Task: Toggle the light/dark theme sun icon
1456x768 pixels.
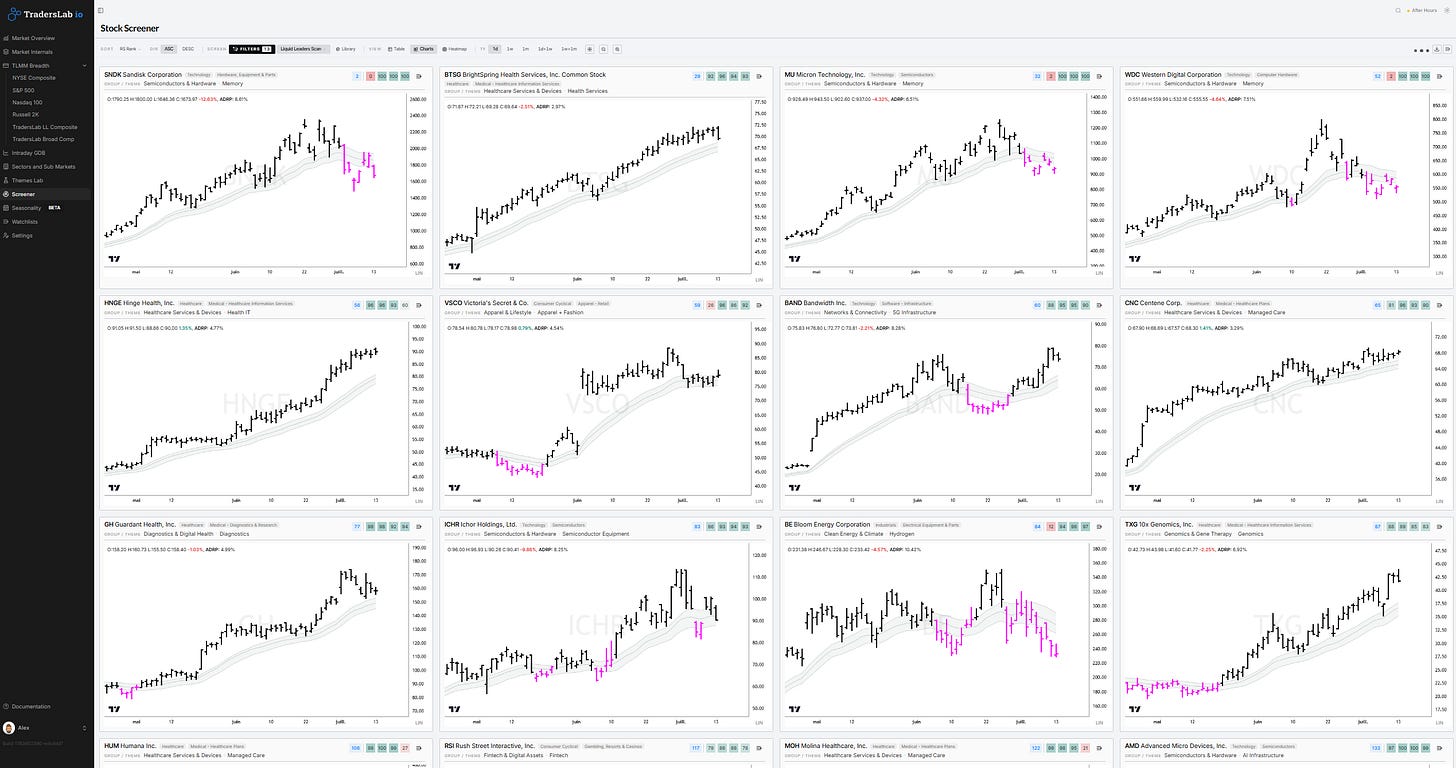Action: pos(1446,10)
